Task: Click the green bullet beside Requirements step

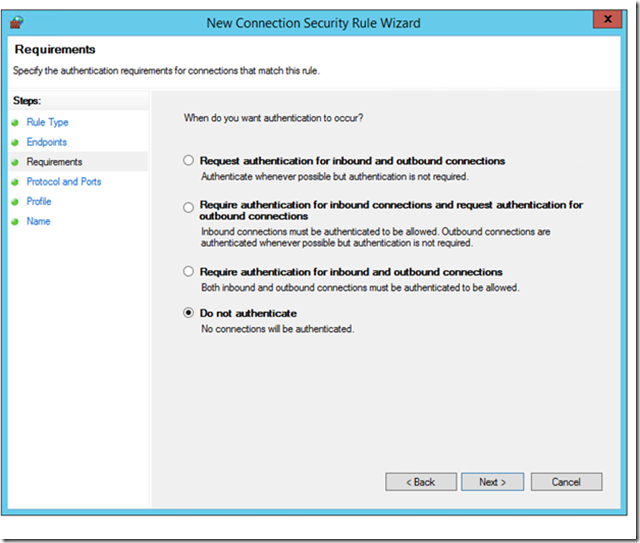Action: coord(15,162)
